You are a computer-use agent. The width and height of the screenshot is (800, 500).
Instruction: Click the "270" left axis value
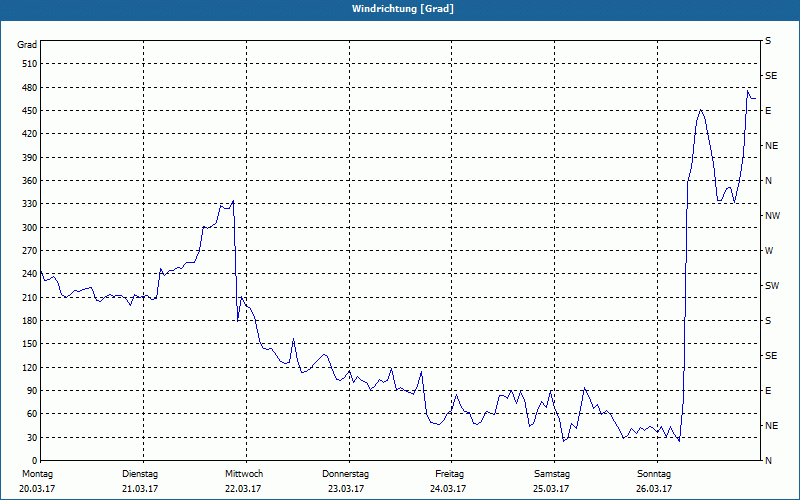29,251
